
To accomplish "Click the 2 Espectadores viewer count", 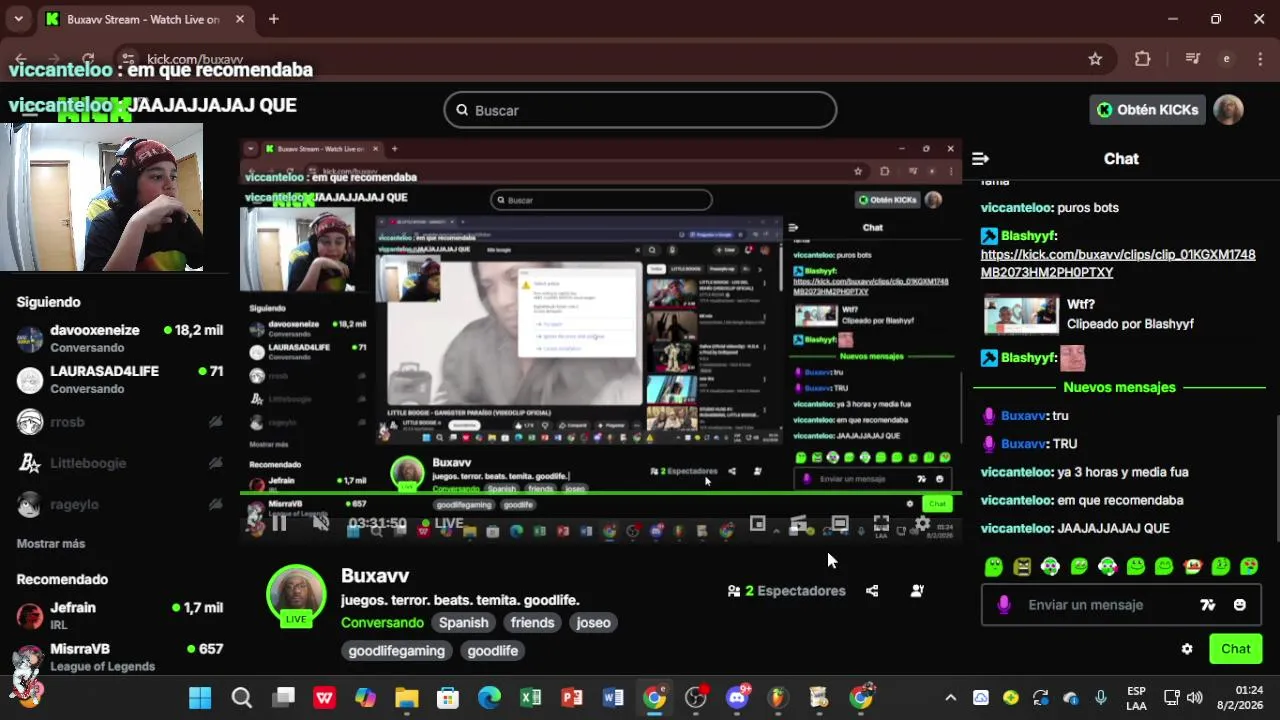I will [787, 591].
